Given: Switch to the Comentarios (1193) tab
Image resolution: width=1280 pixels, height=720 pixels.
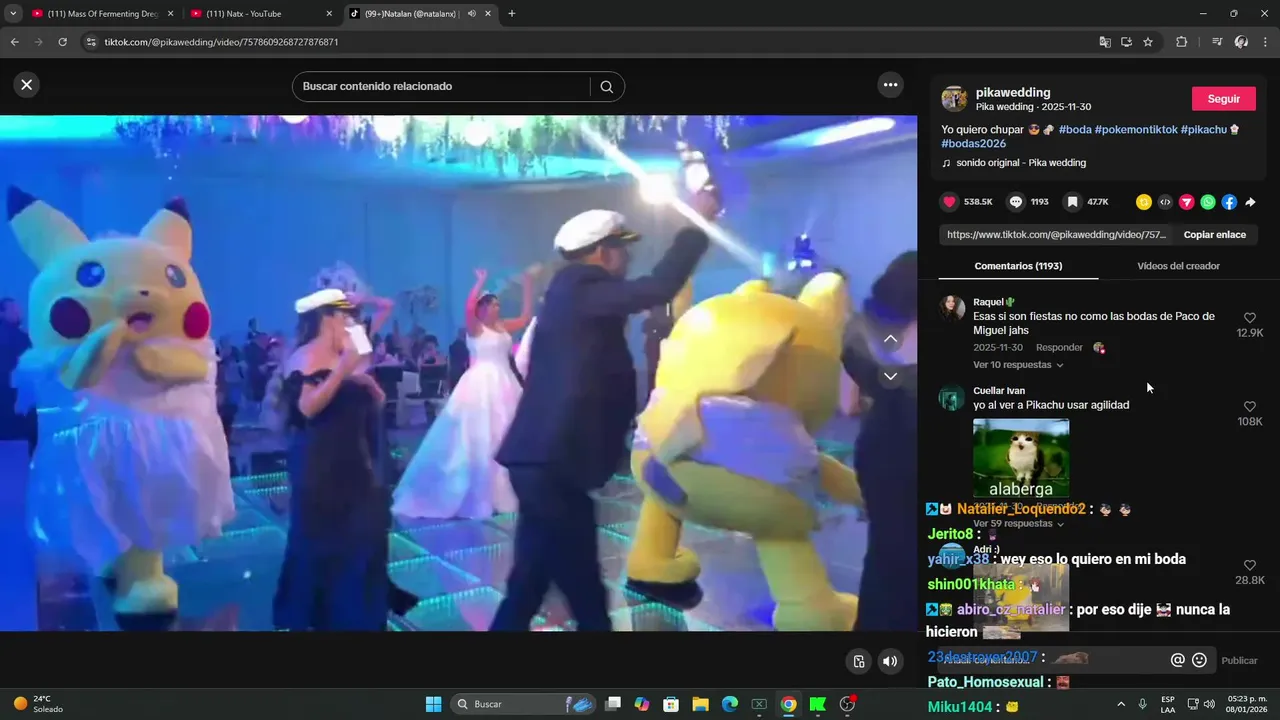Looking at the screenshot, I should [1018, 266].
